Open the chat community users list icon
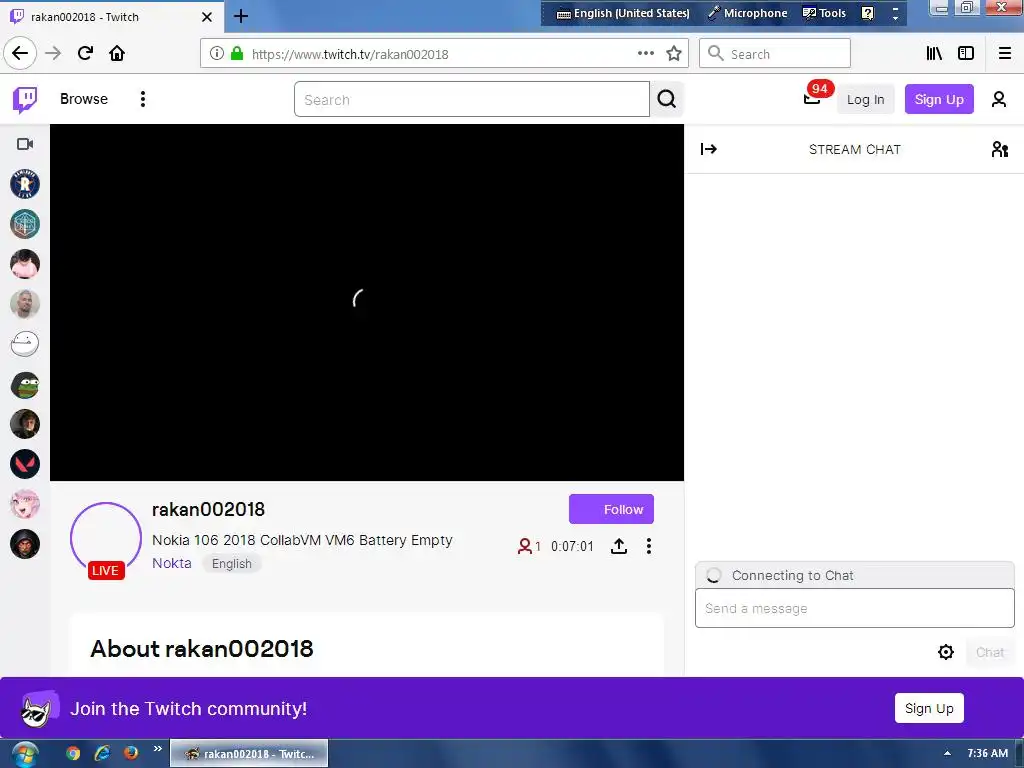 point(999,150)
